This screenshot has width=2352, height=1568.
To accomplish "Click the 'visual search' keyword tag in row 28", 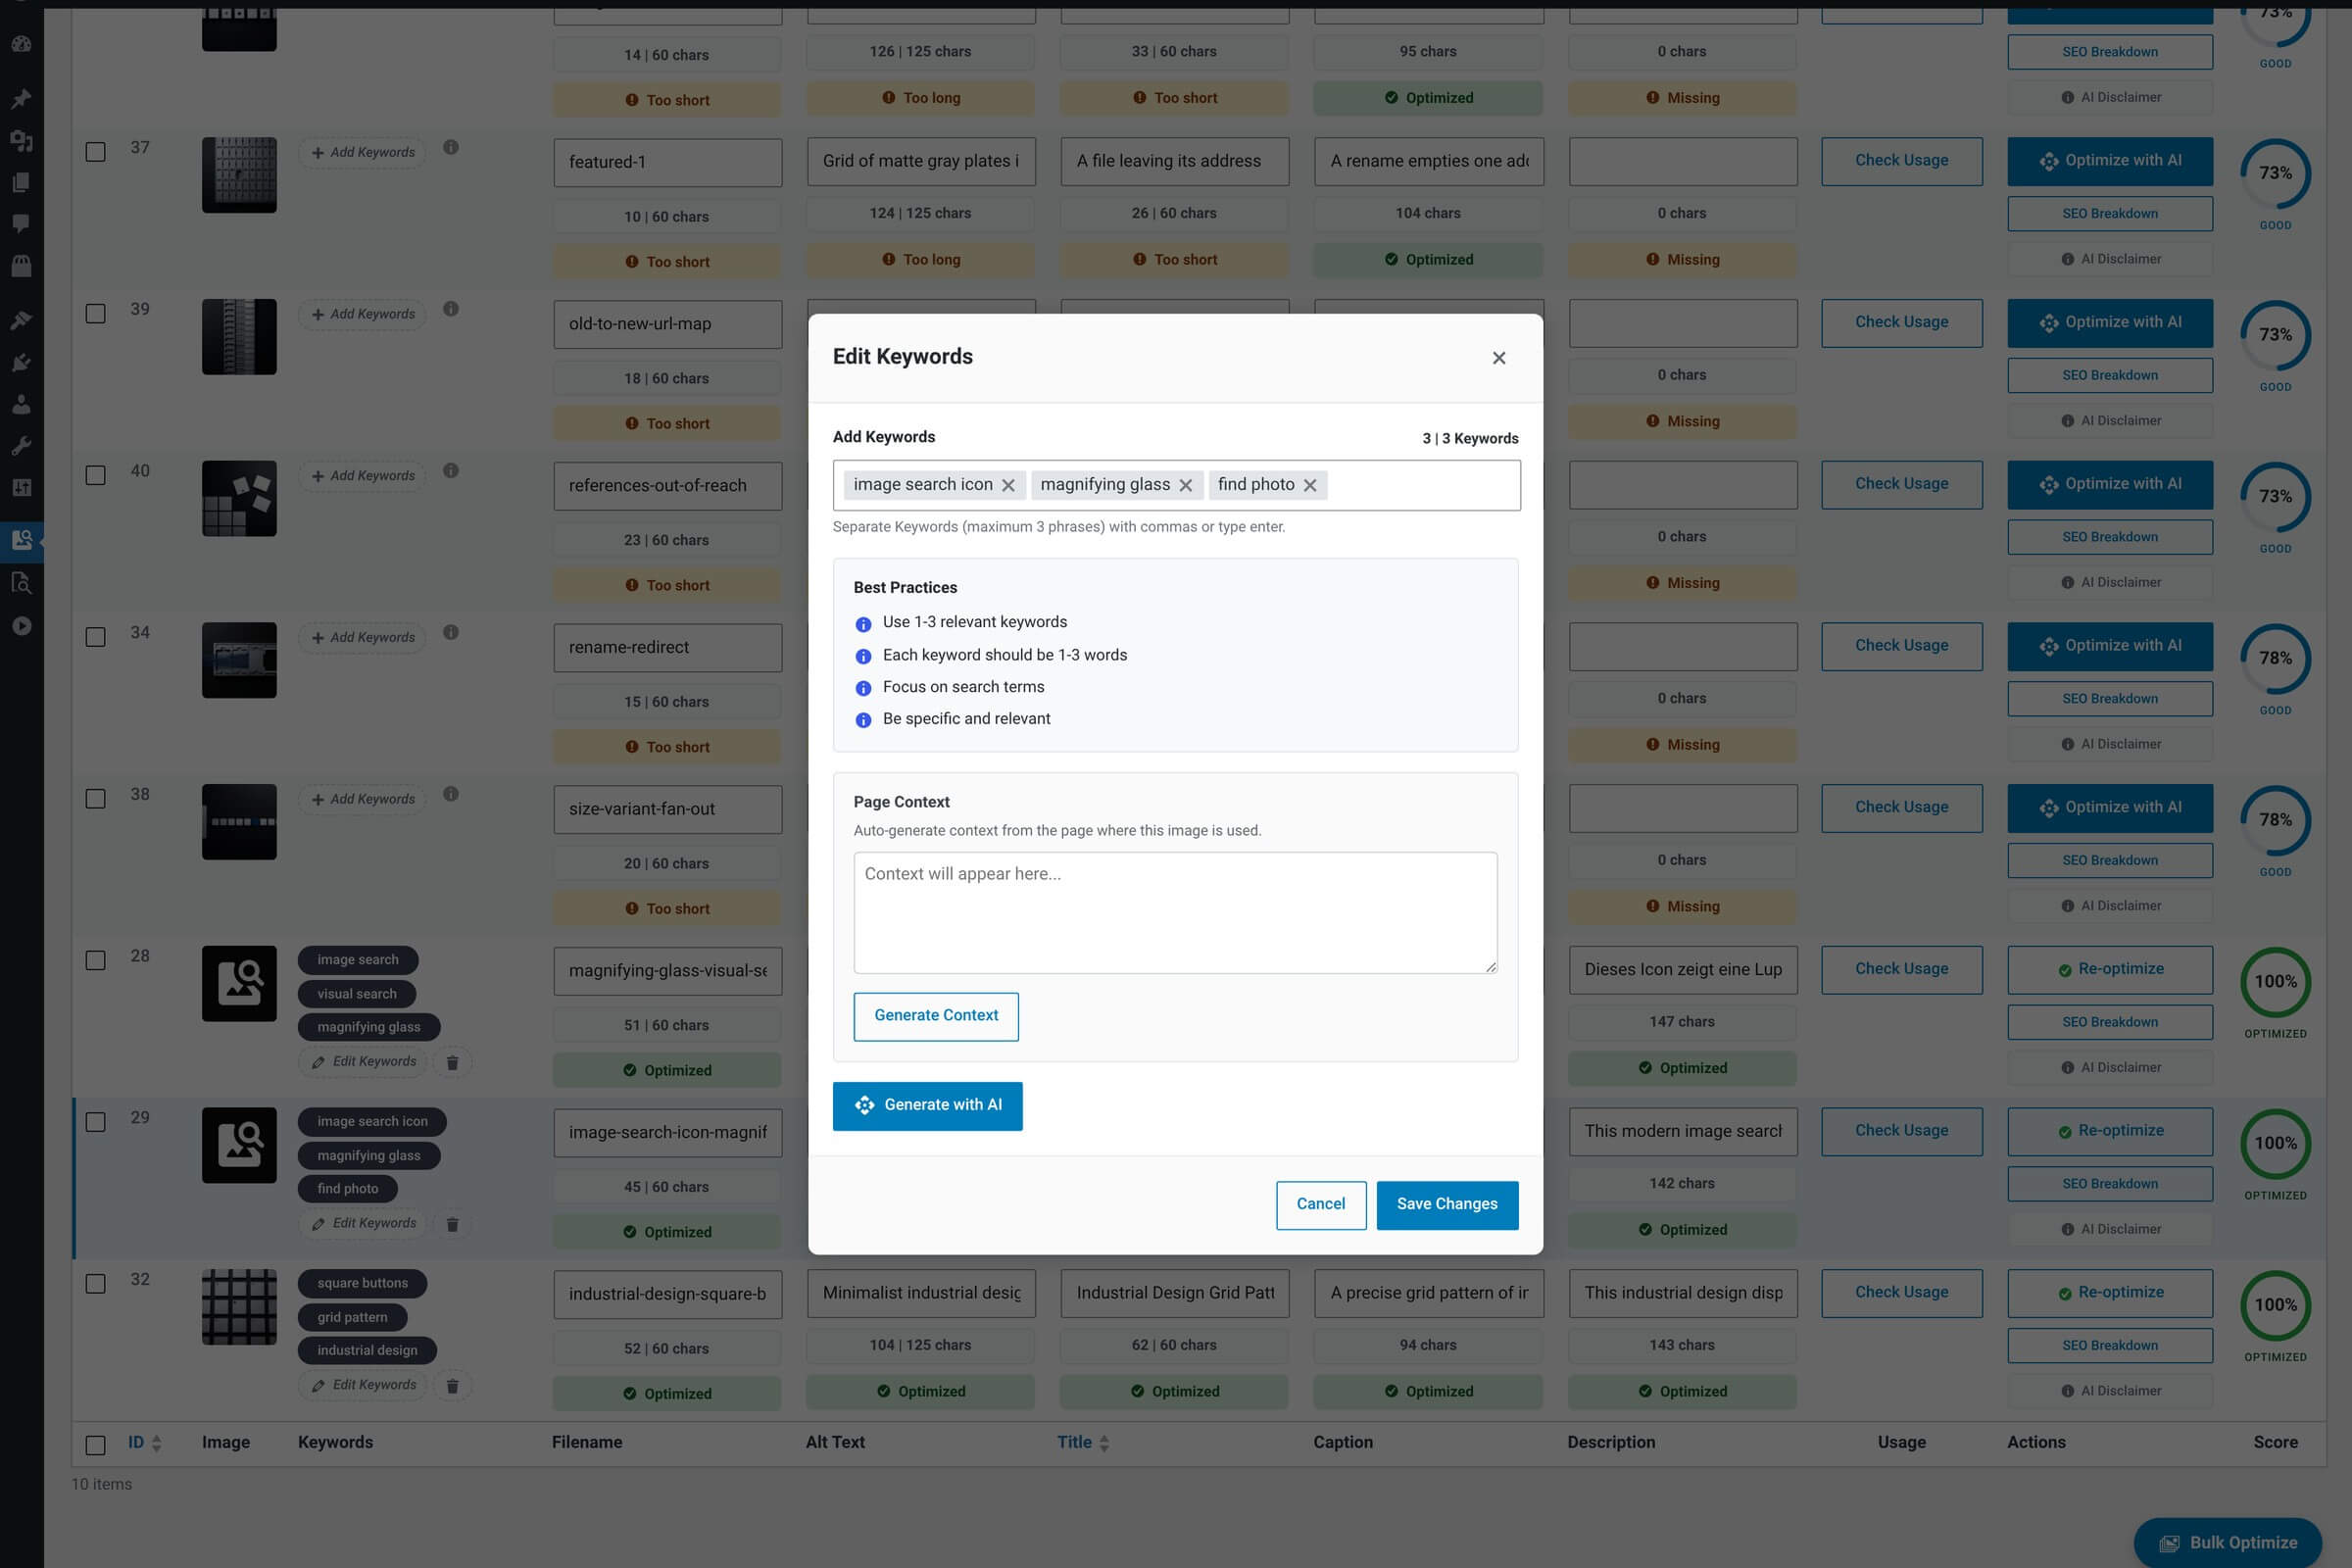I will pyautogui.click(x=357, y=994).
